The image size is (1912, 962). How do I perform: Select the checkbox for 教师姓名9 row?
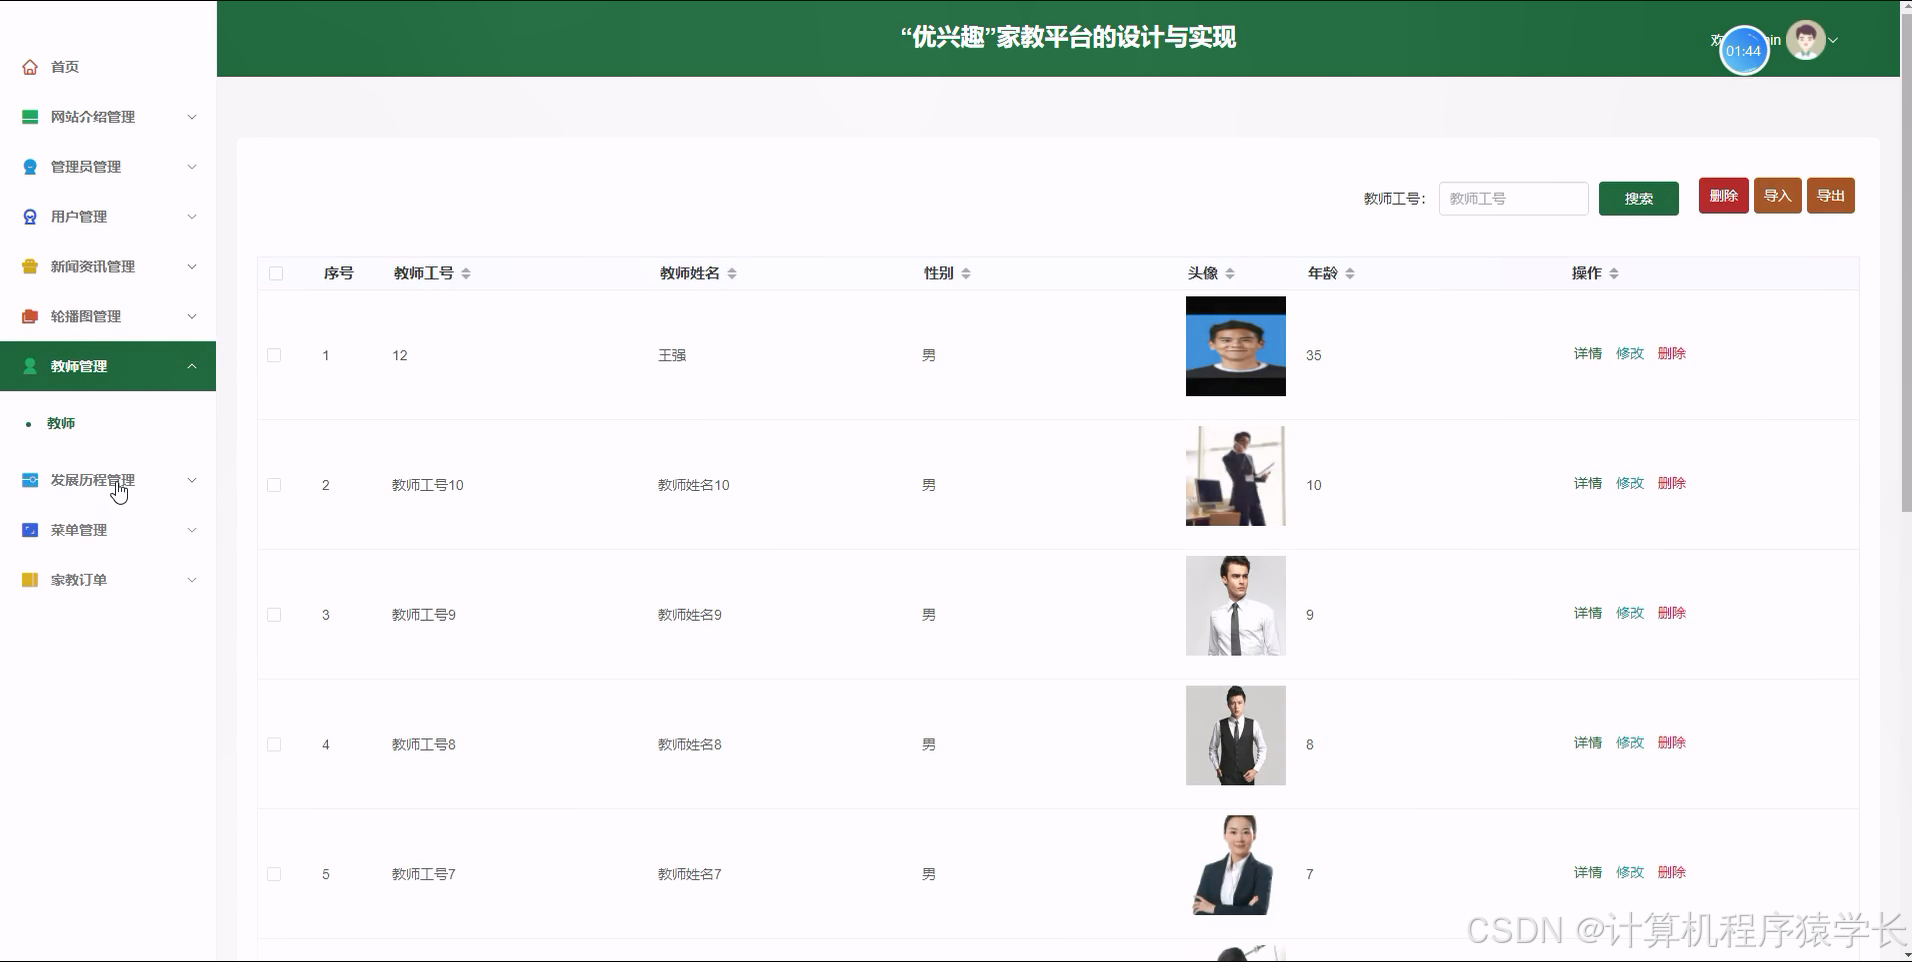pos(274,614)
